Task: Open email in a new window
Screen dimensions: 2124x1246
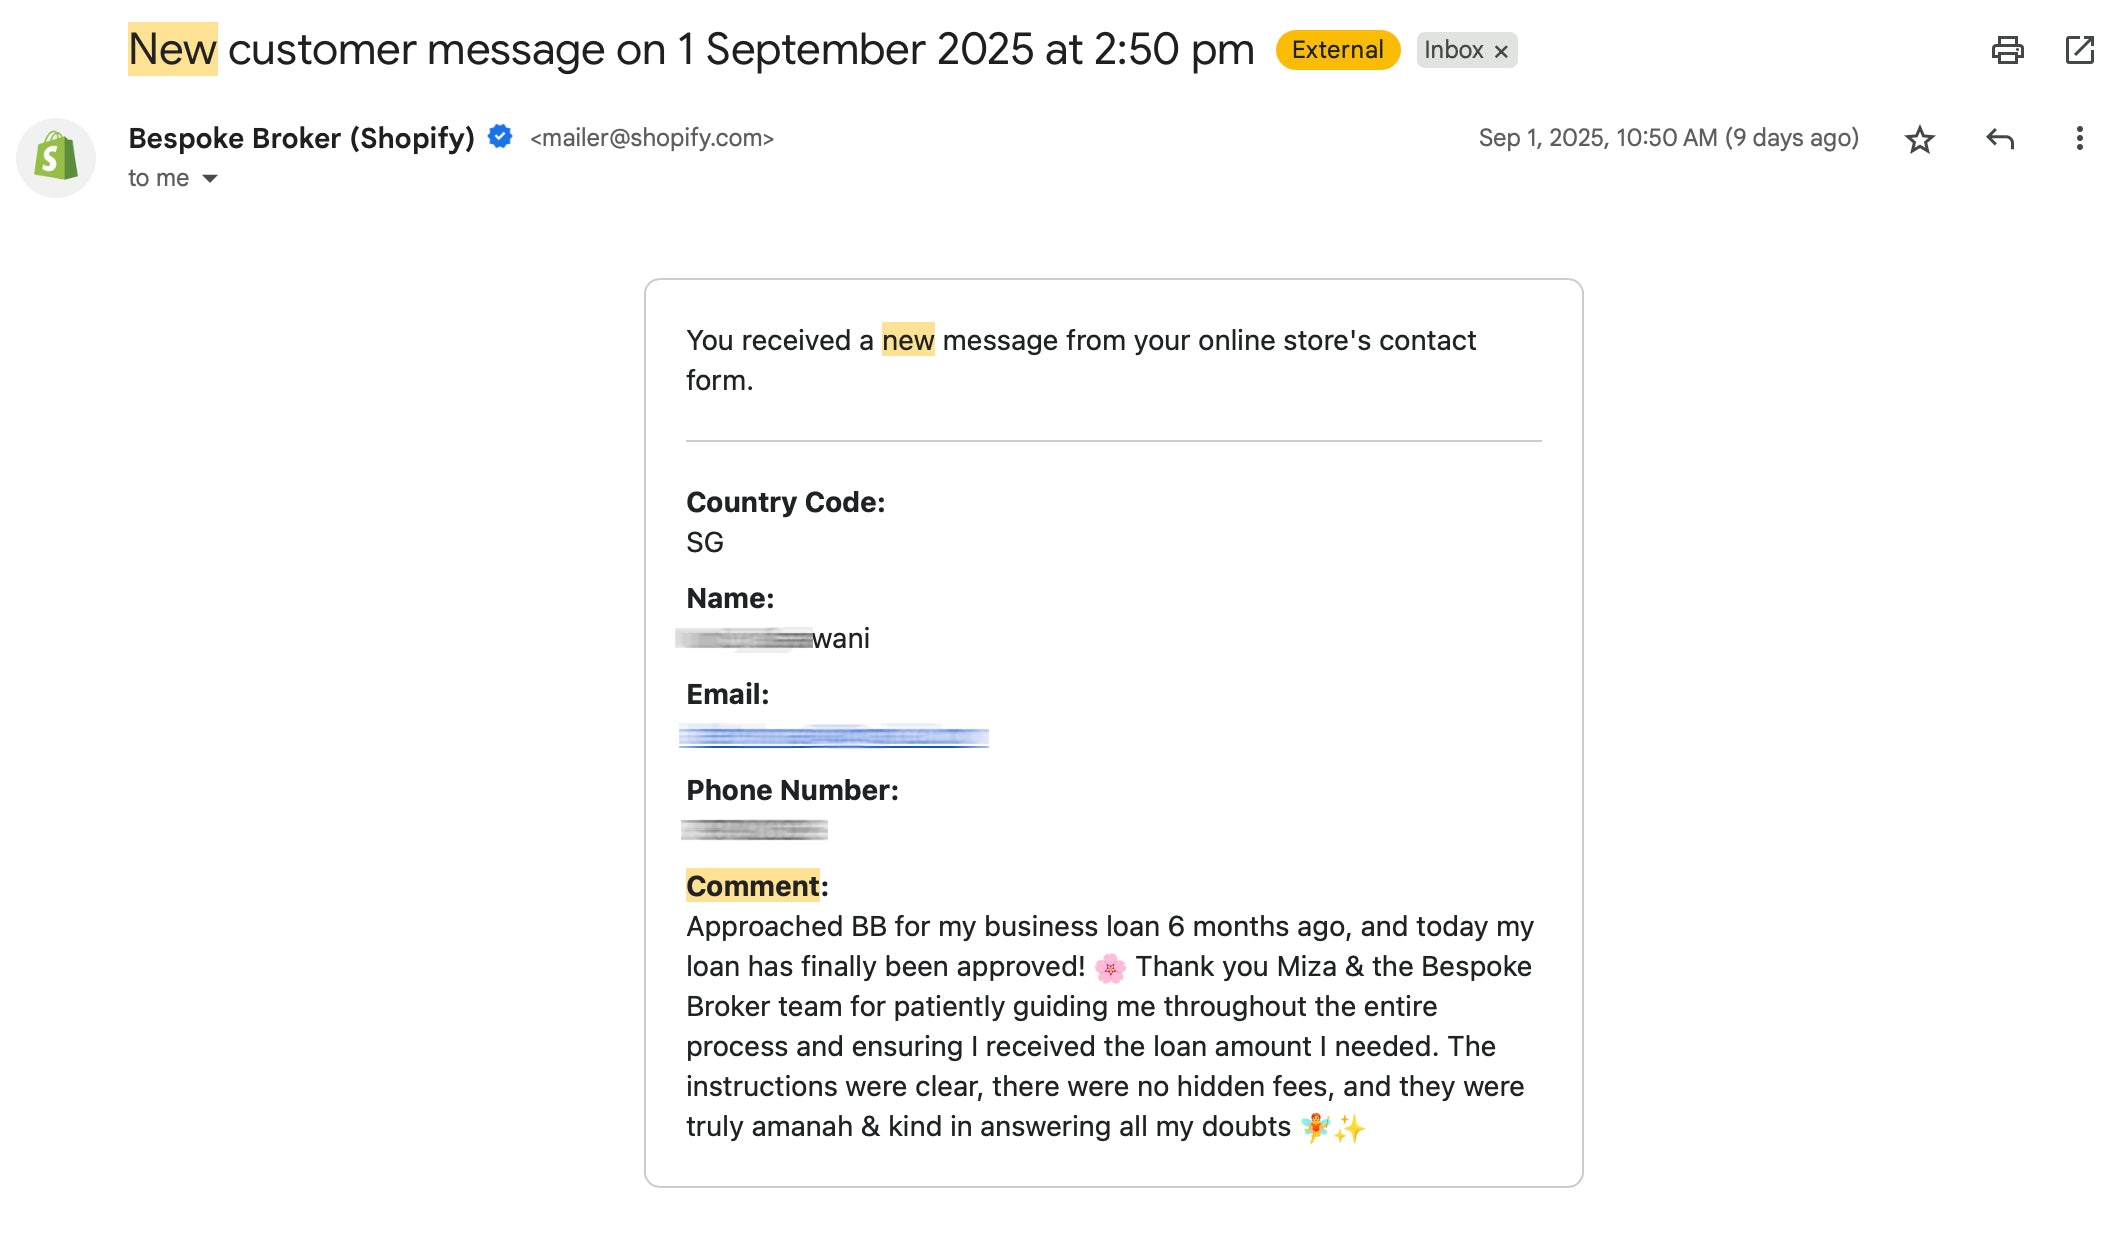Action: click(2079, 50)
